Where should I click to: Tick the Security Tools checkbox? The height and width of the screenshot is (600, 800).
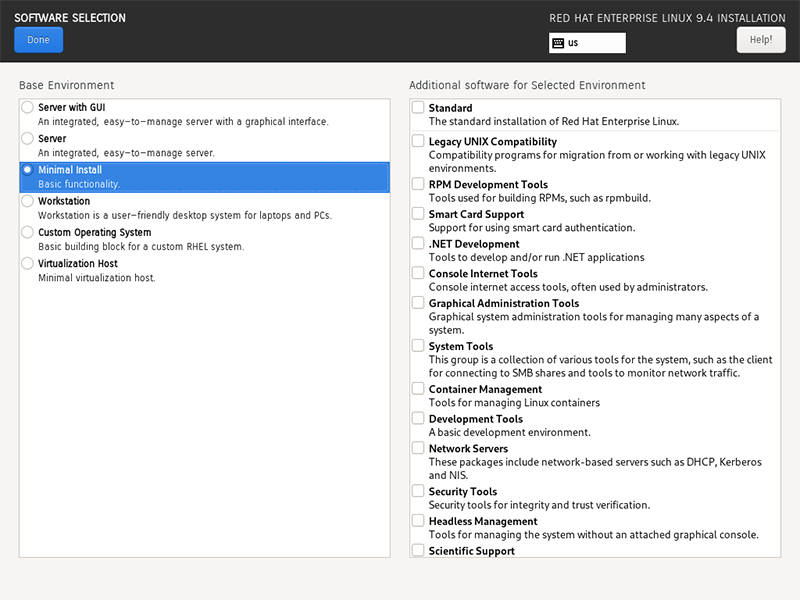[x=418, y=491]
